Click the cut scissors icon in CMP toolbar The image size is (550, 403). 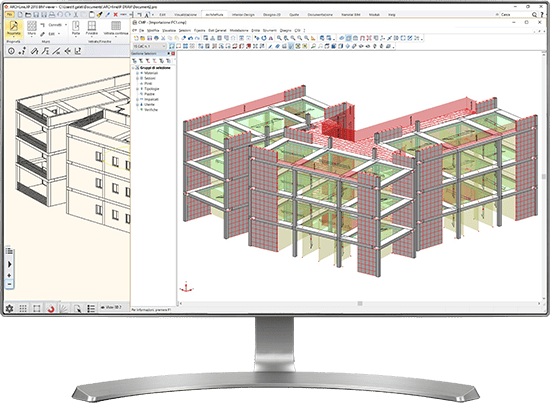pyautogui.click(x=163, y=38)
